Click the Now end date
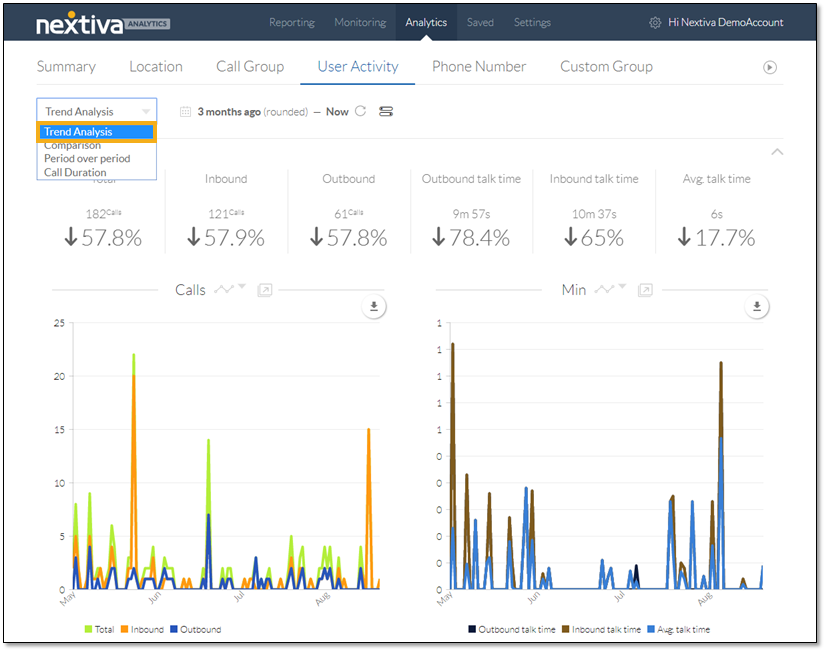The image size is (826, 652). [337, 112]
